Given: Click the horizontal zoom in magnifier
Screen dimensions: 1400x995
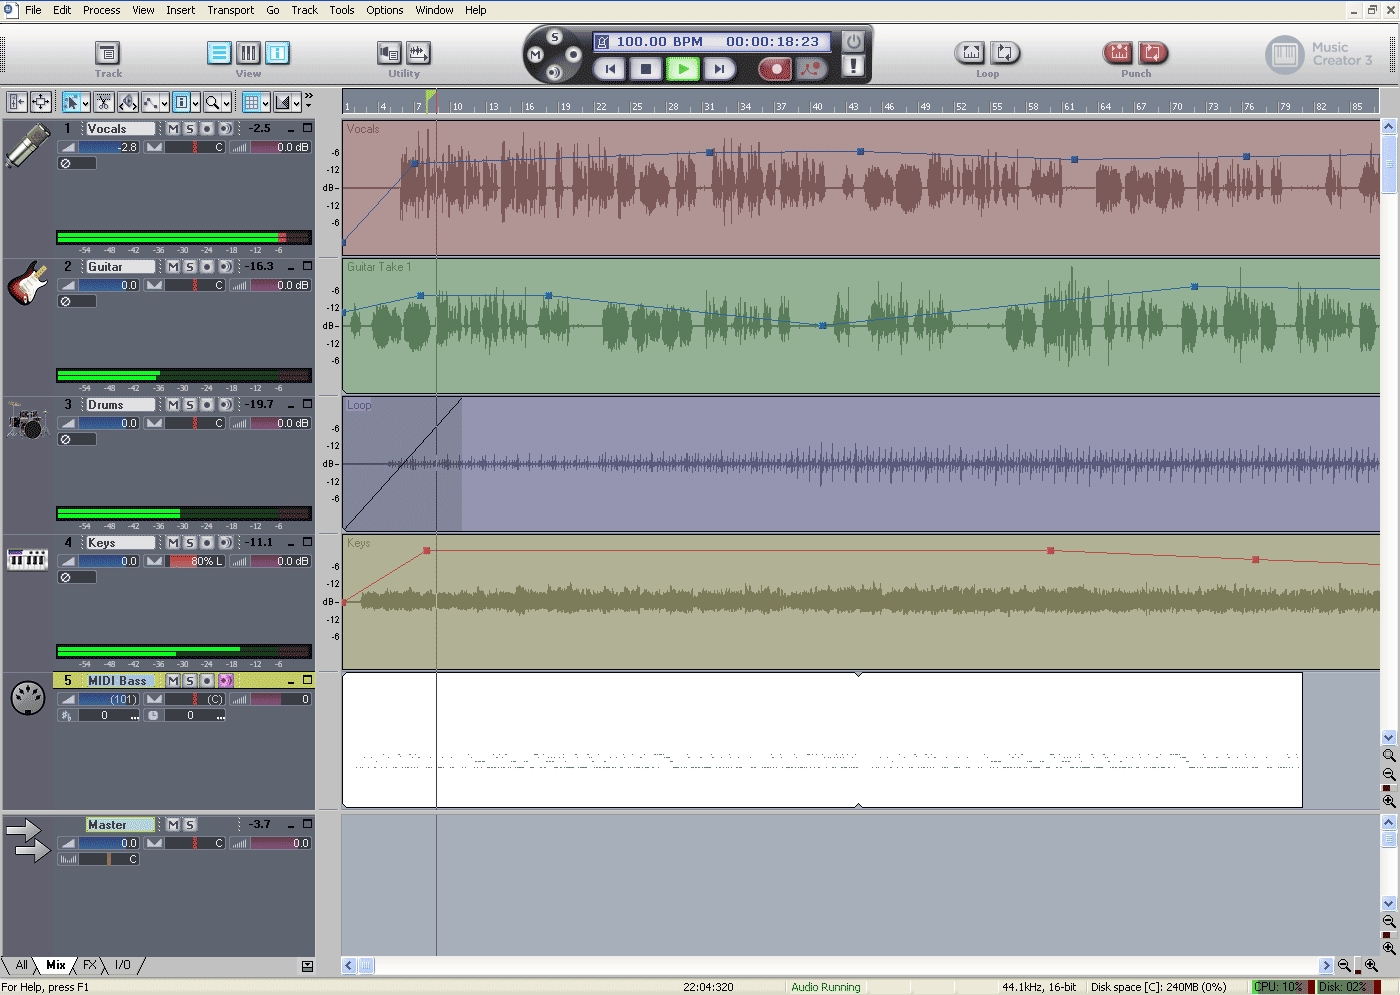Looking at the screenshot, I should pyautogui.click(x=1371, y=966).
